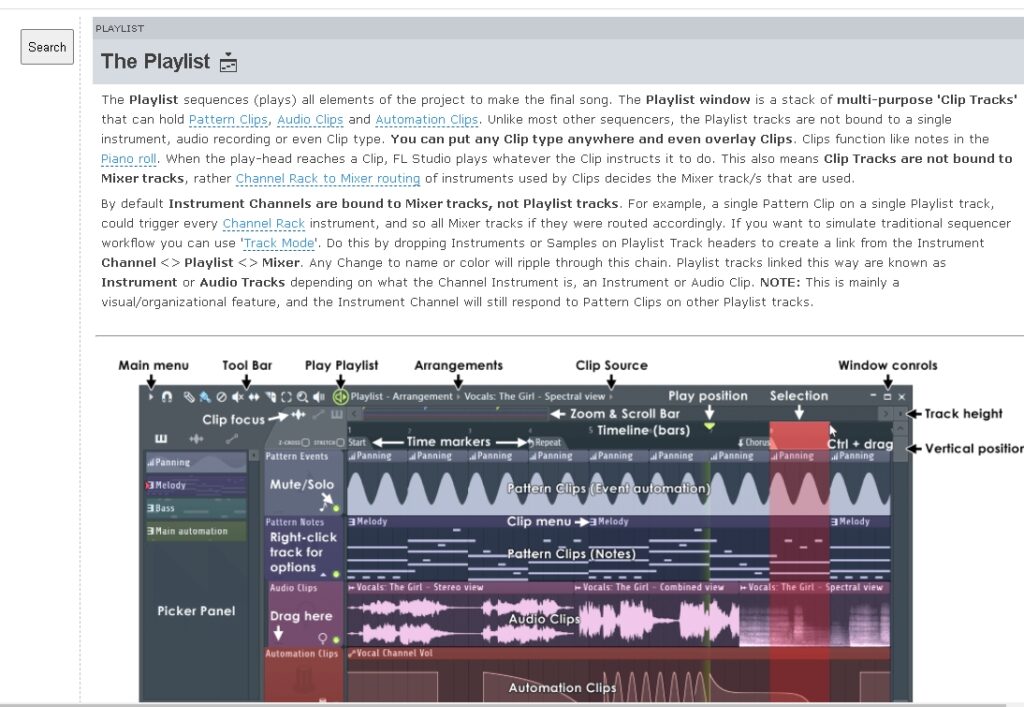
Task: Toggle mute dot on Pattern Events track
Action: pyautogui.click(x=336, y=508)
